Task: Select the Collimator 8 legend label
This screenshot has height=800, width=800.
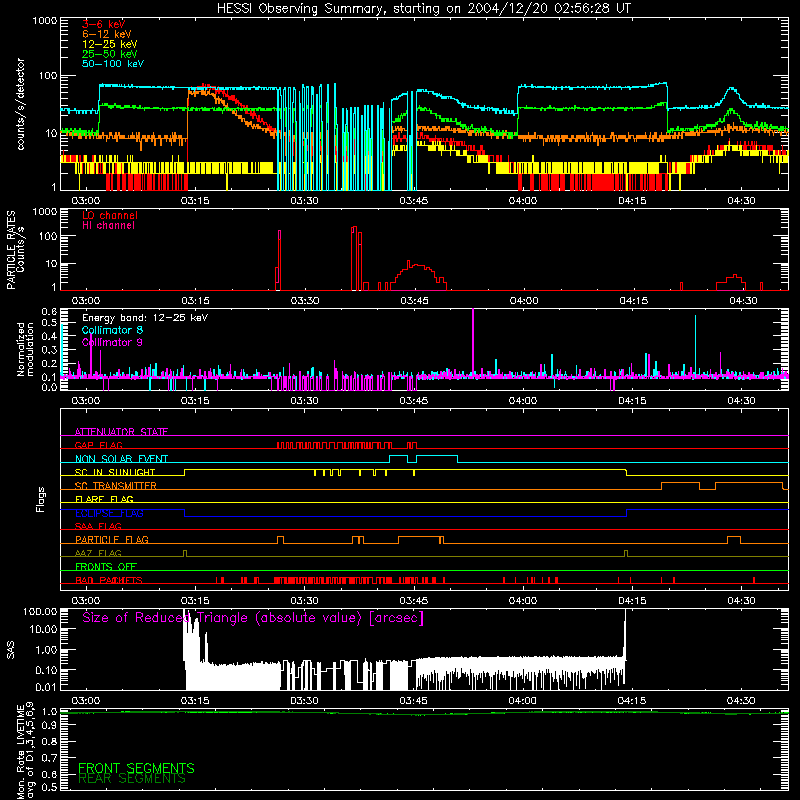Action: (x=112, y=330)
